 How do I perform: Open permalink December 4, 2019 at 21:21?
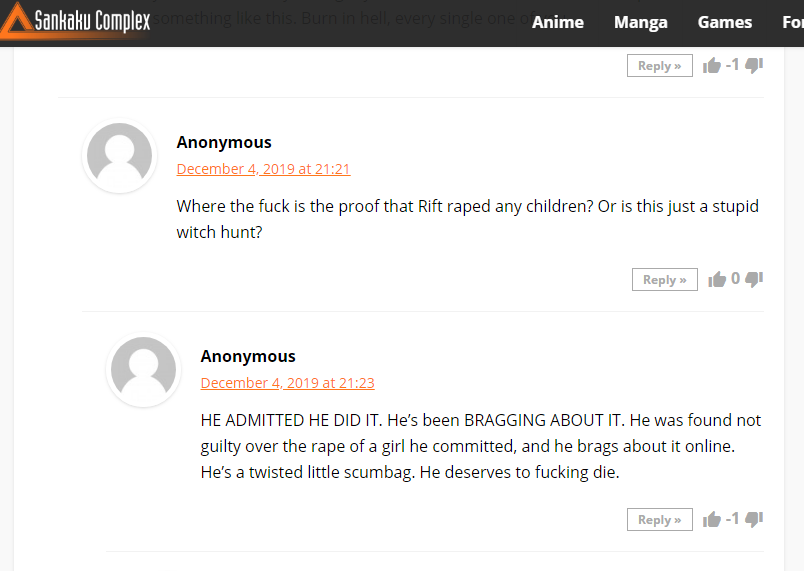(x=264, y=169)
